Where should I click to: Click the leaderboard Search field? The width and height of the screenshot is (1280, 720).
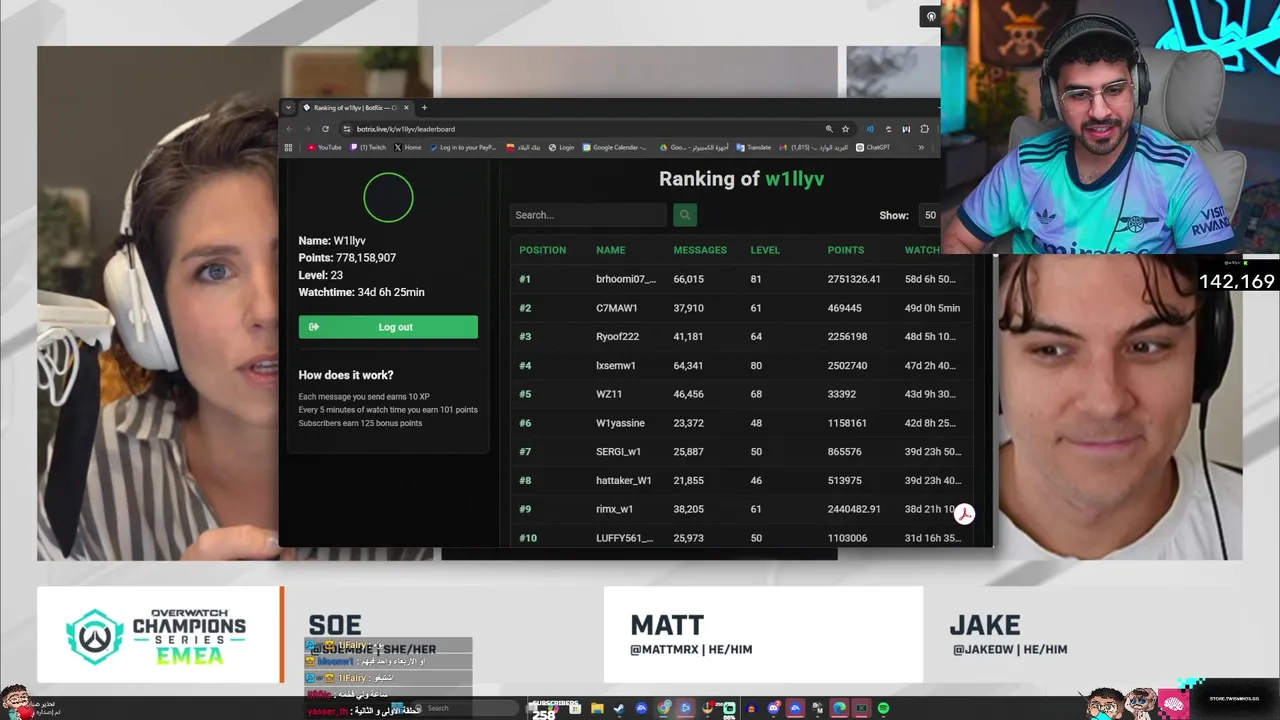point(588,215)
